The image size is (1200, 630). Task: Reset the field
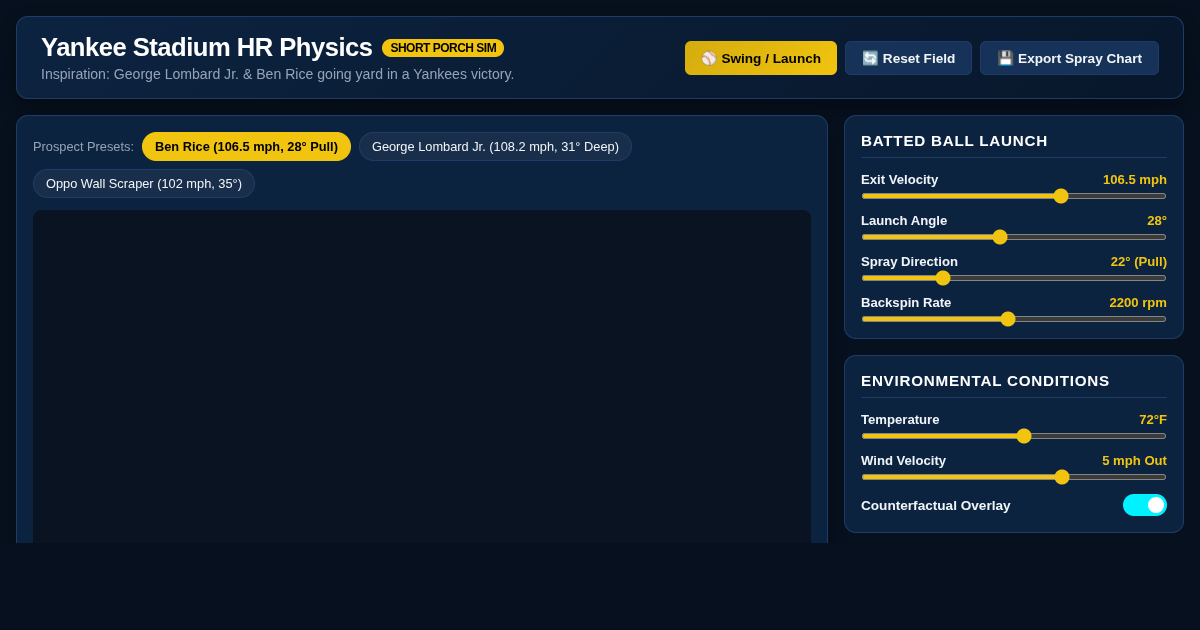(908, 58)
